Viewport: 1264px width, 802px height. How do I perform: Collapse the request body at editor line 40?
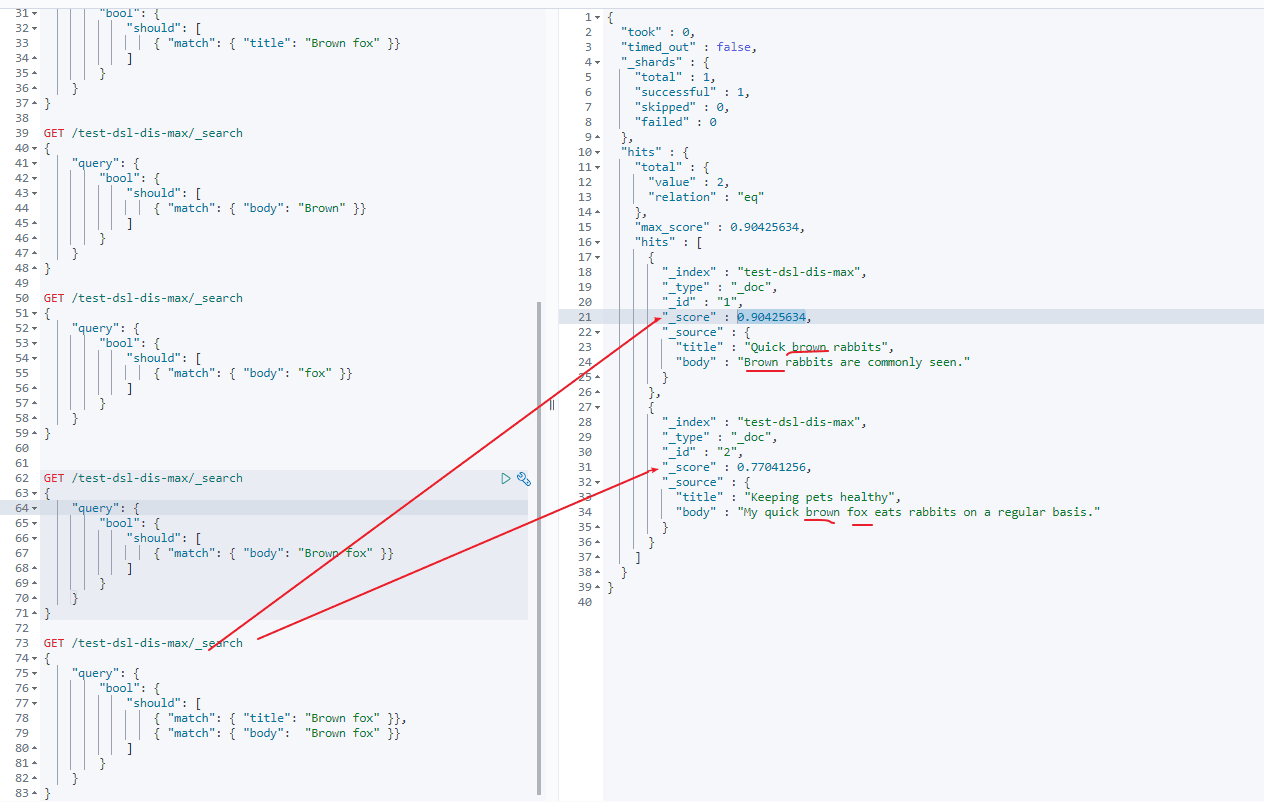click(x=36, y=148)
